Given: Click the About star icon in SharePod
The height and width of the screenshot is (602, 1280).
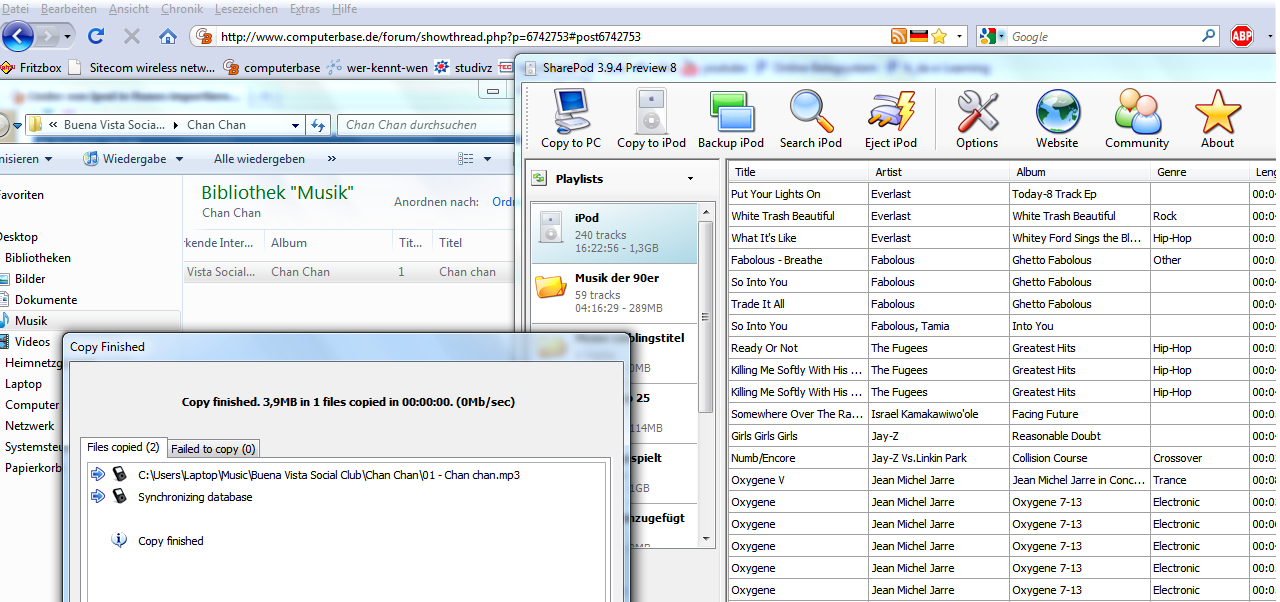Looking at the screenshot, I should 1217,118.
